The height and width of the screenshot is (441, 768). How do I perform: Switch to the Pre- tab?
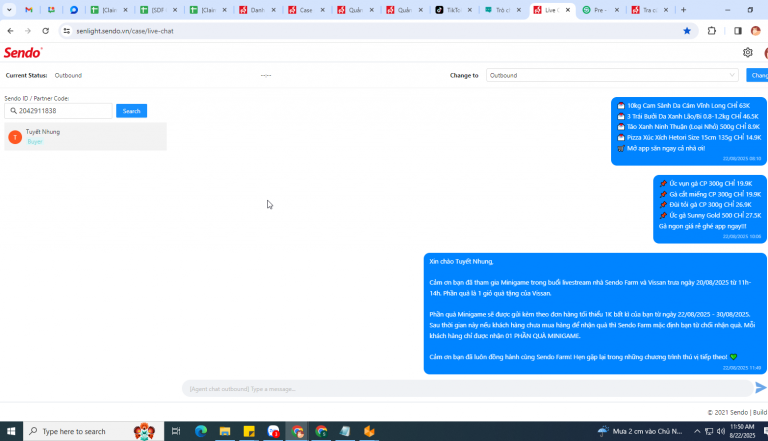point(600,10)
